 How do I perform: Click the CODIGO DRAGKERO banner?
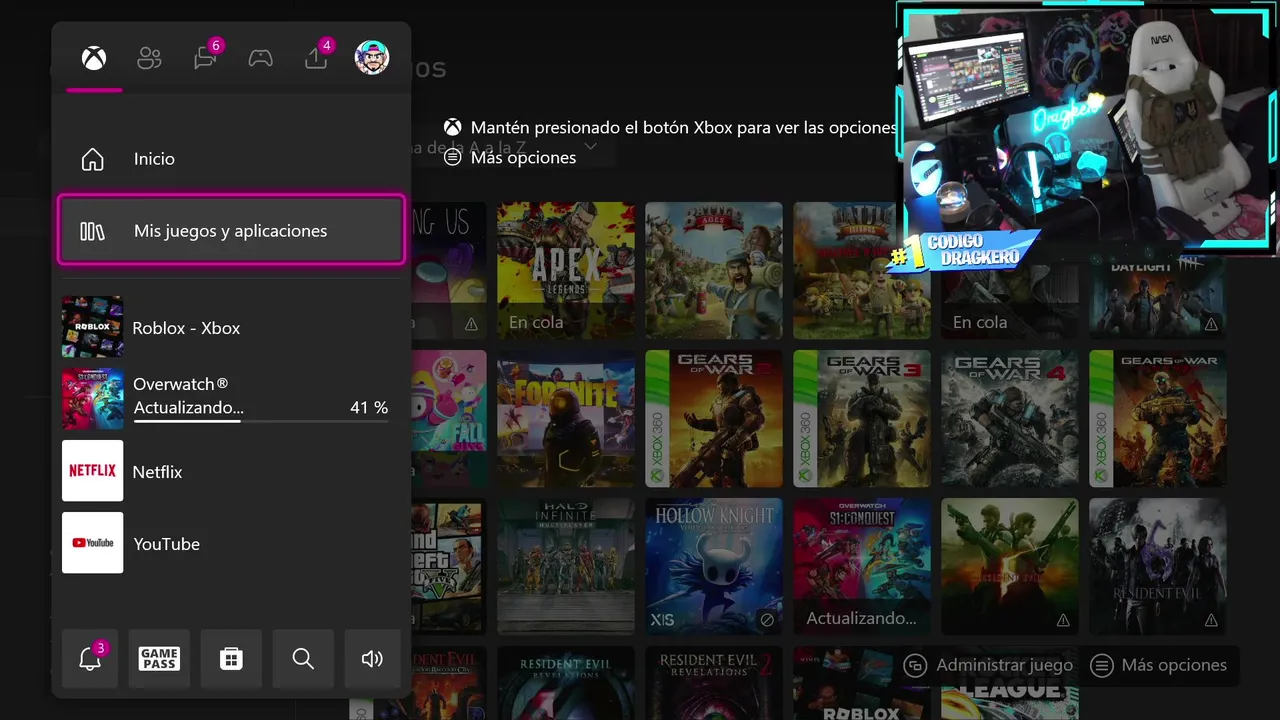pos(962,250)
